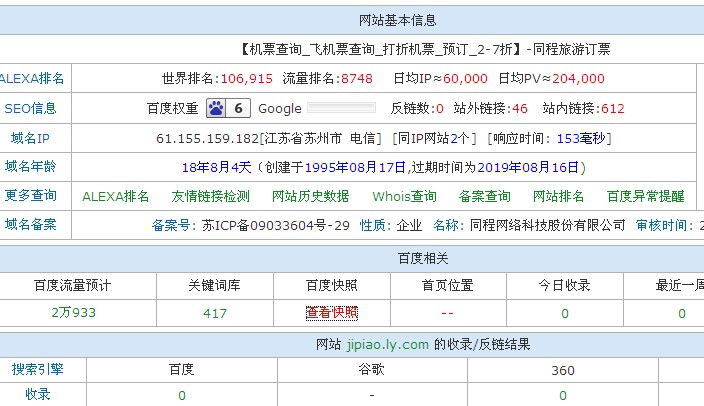Image resolution: width=704 pixels, height=406 pixels.
Task: Open the ALEXA排名 query link
Action: coord(116,196)
